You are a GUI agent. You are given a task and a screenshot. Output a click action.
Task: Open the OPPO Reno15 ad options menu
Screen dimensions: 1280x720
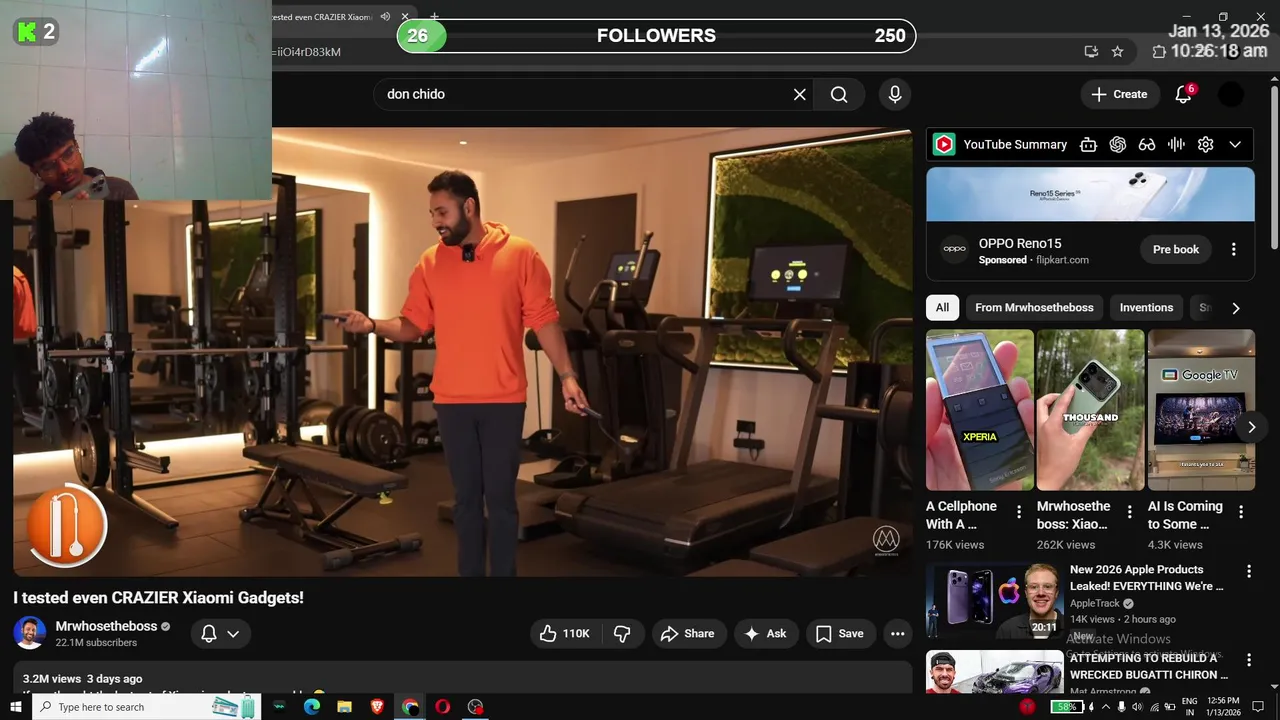click(1233, 249)
